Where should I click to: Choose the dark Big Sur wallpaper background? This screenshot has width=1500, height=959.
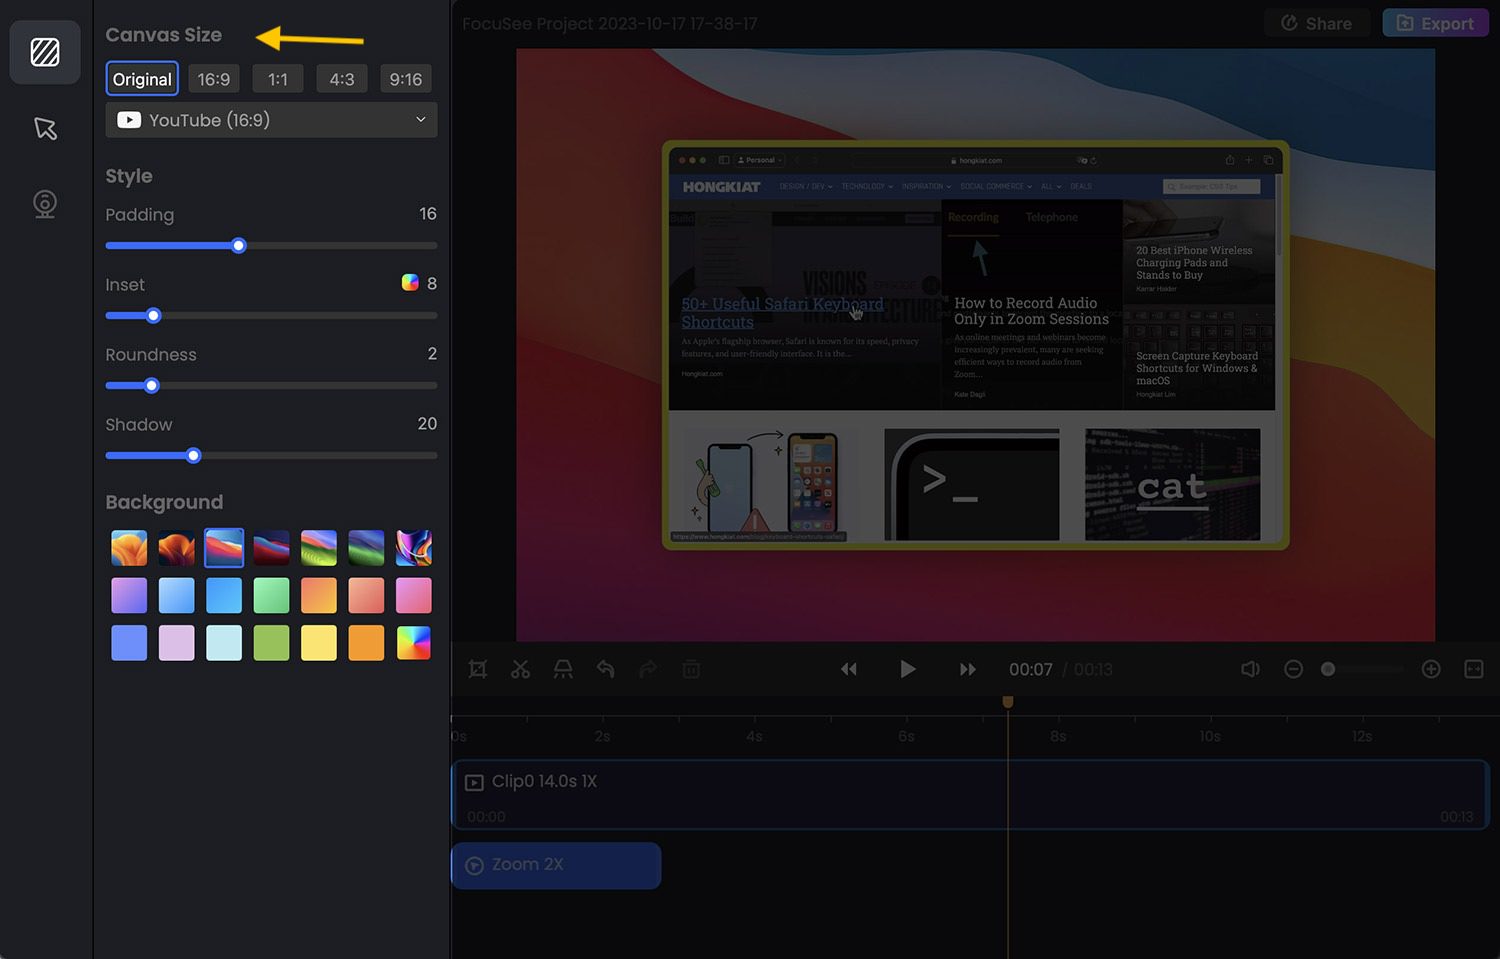pyautogui.click(x=272, y=548)
